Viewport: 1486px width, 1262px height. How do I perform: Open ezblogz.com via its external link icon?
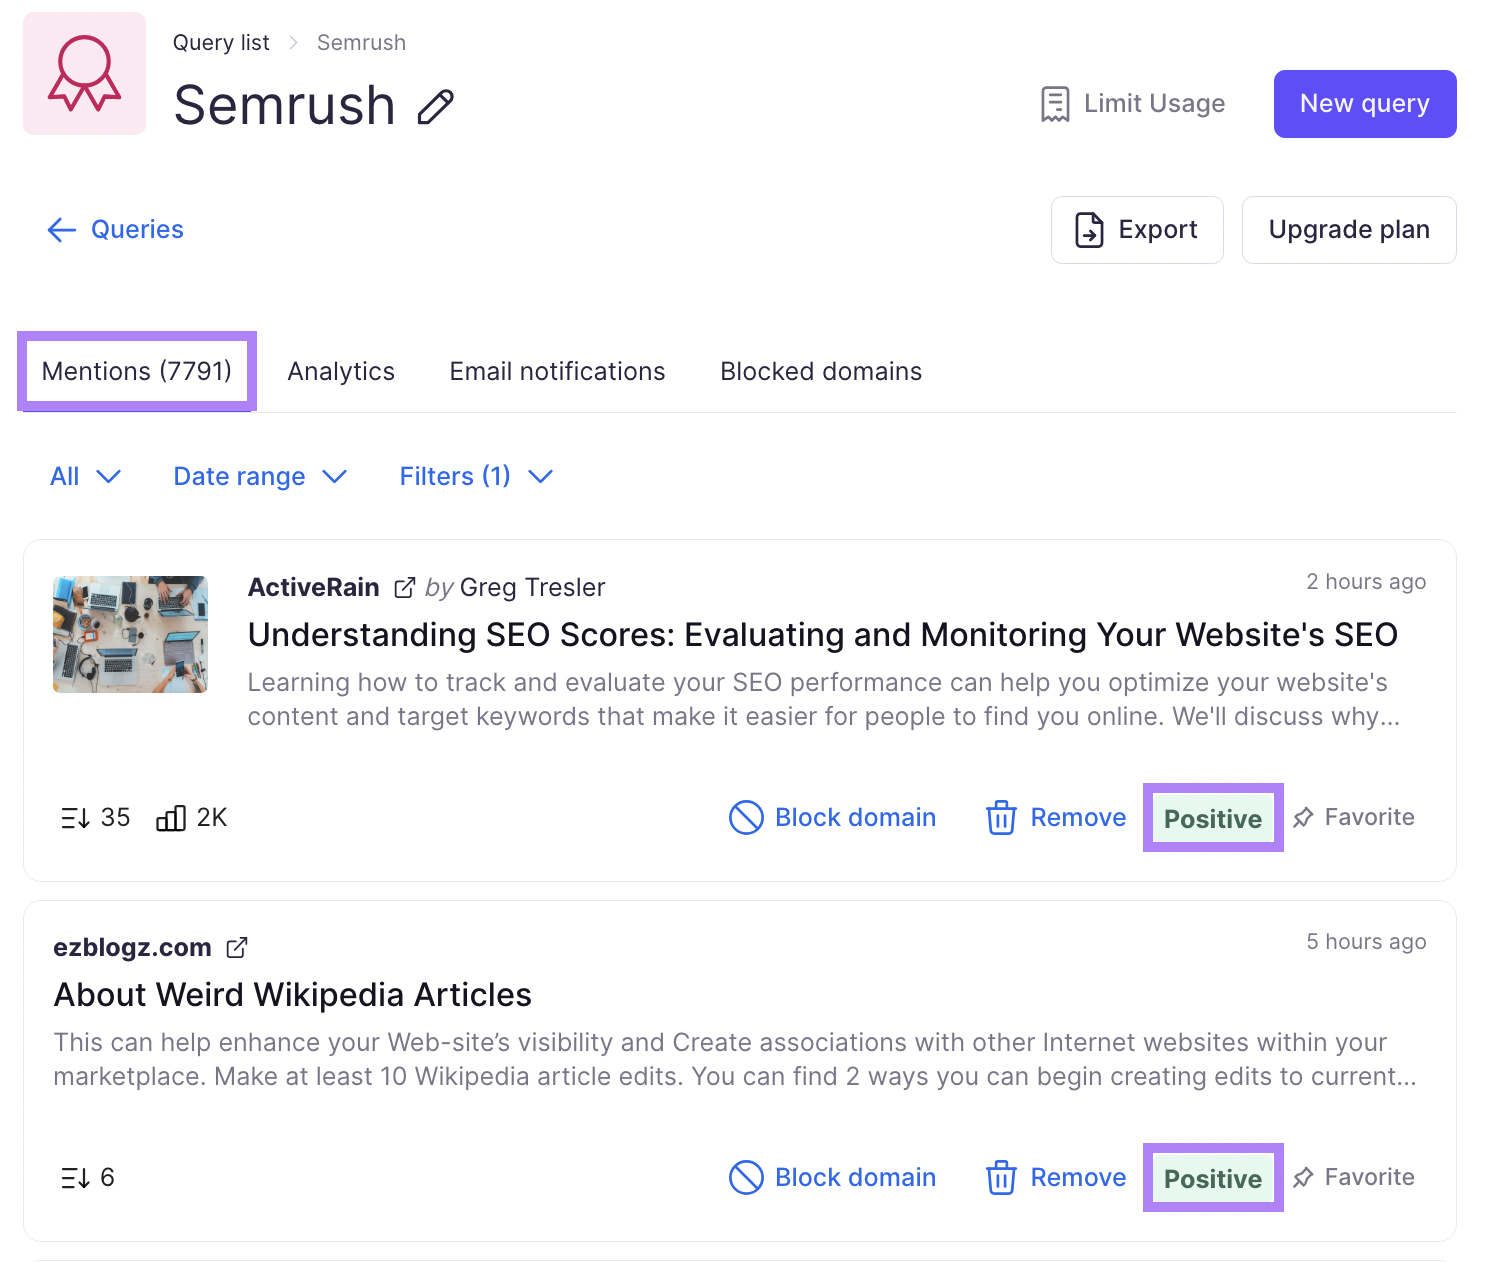[x=237, y=946]
